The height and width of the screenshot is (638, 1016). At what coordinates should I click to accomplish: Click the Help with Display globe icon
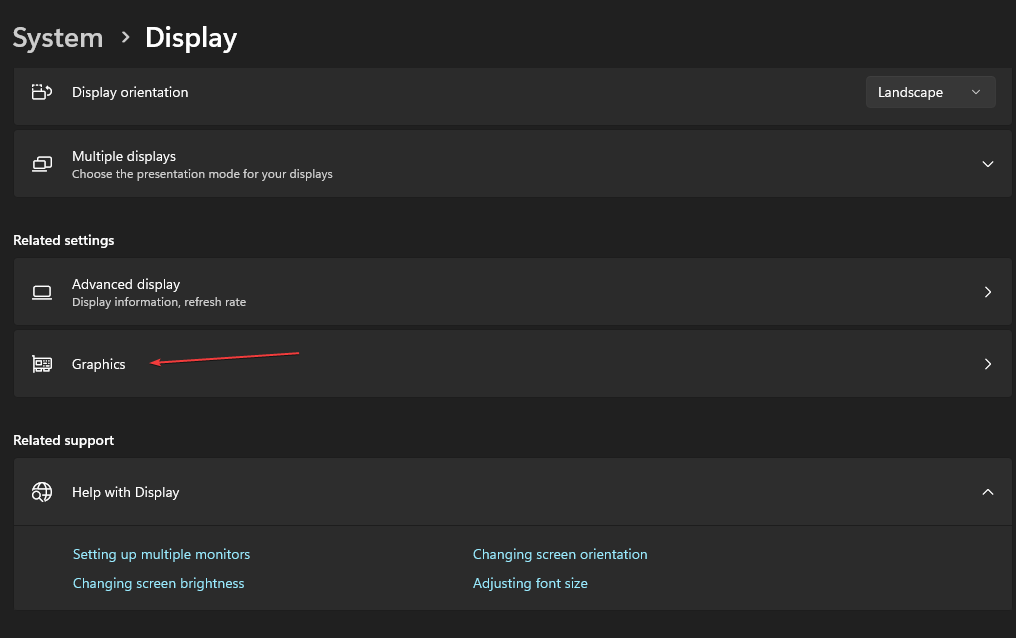42,492
